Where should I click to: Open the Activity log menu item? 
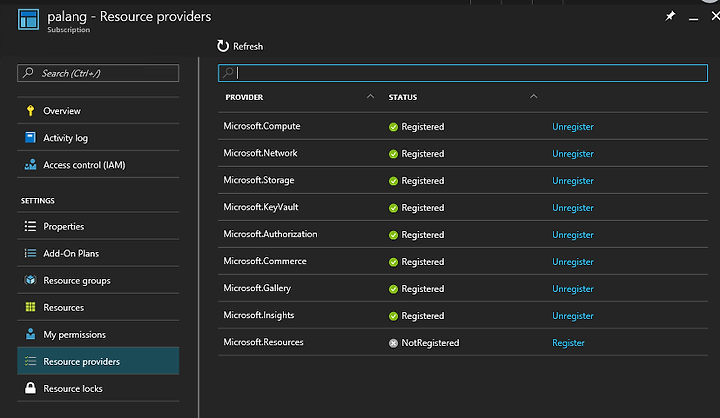pyautogui.click(x=98, y=137)
